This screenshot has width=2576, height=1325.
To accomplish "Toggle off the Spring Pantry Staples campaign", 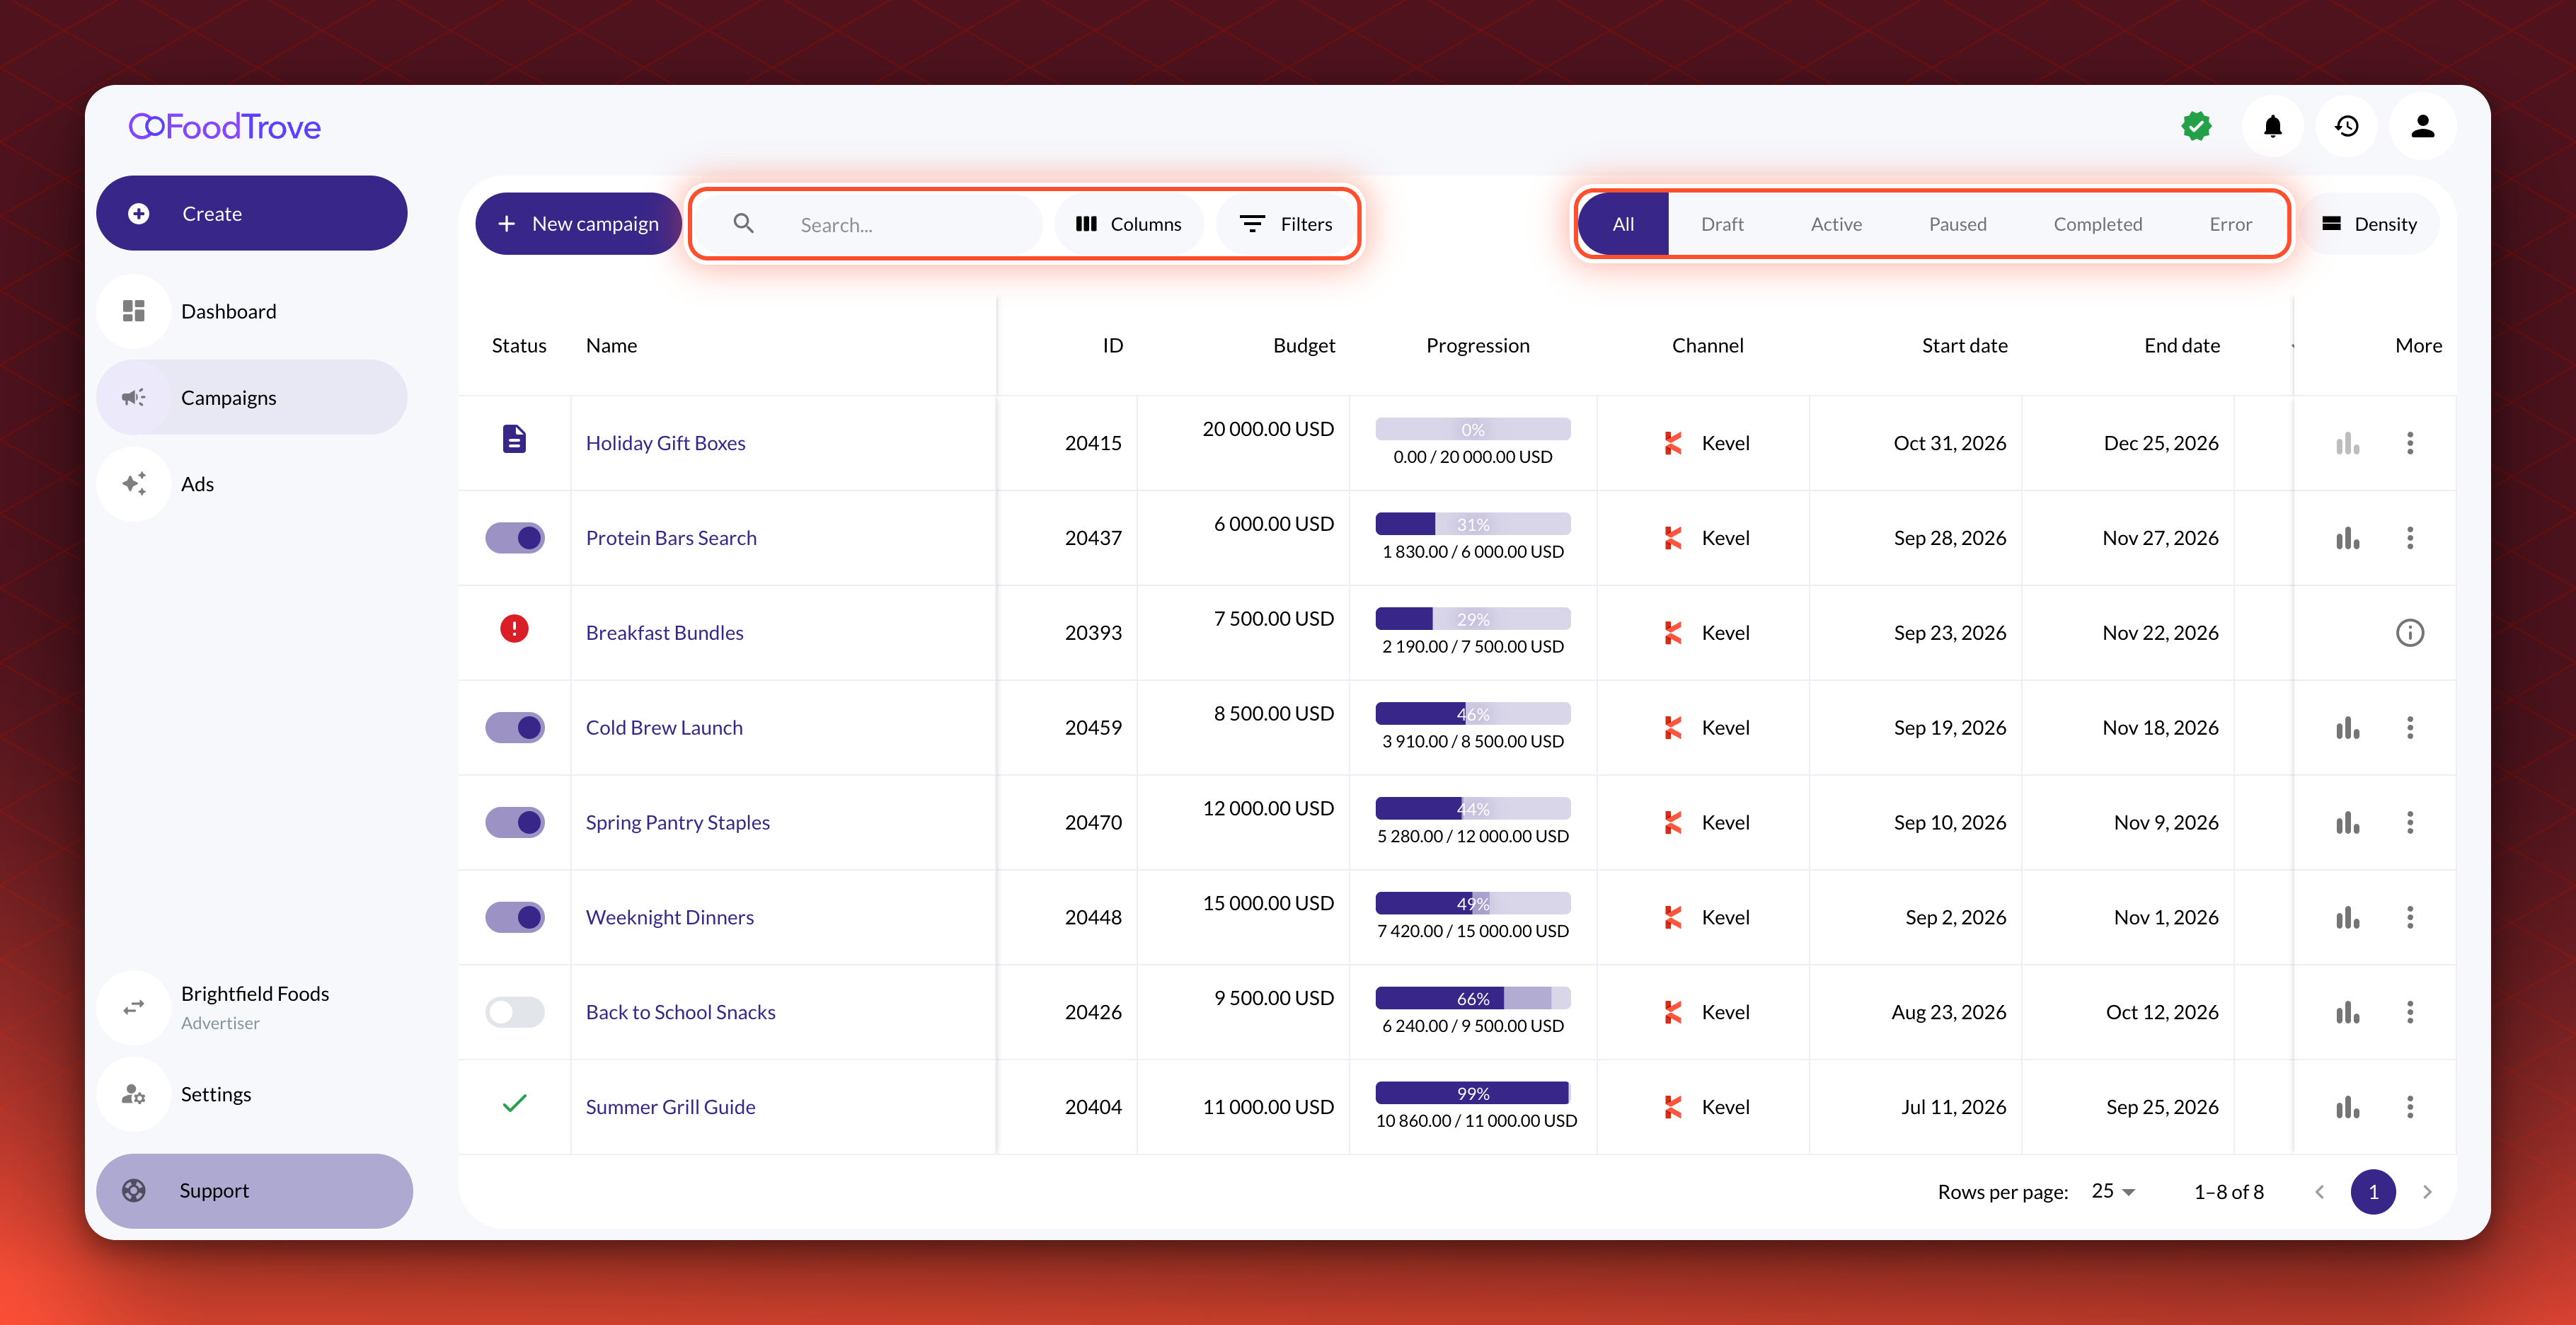I will tap(515, 823).
